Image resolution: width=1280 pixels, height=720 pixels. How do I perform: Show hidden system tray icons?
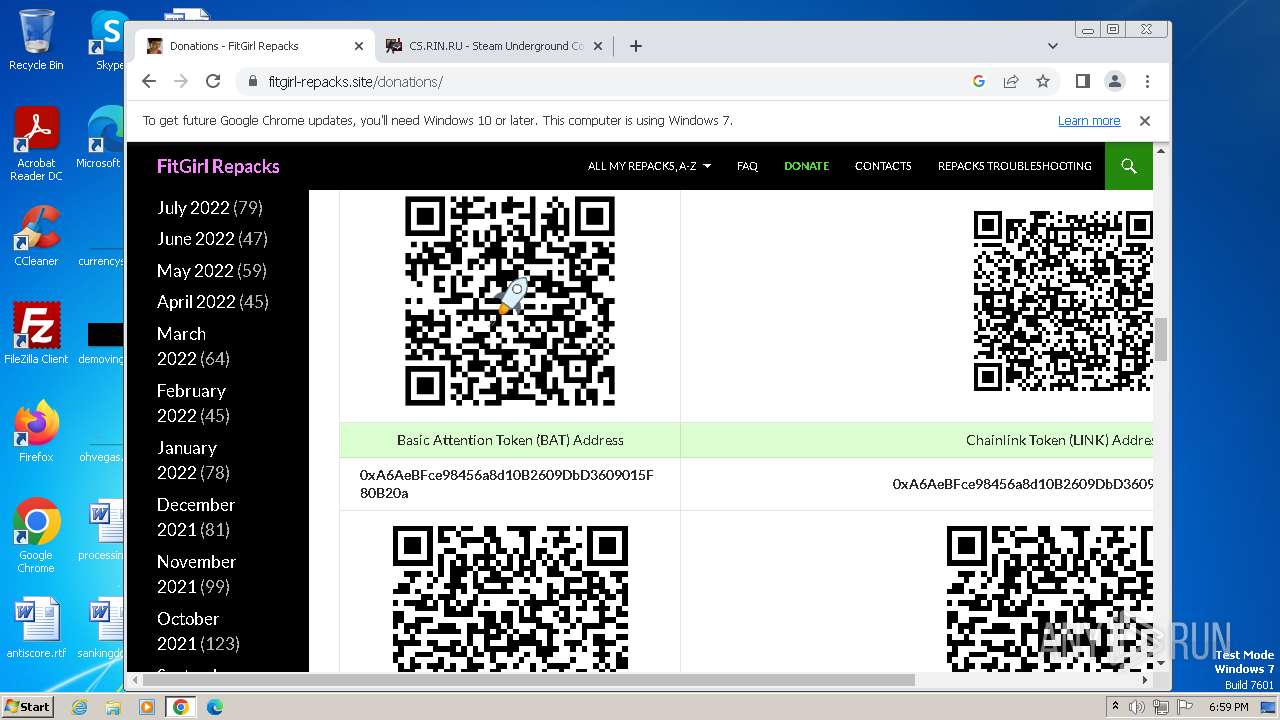[1115, 707]
